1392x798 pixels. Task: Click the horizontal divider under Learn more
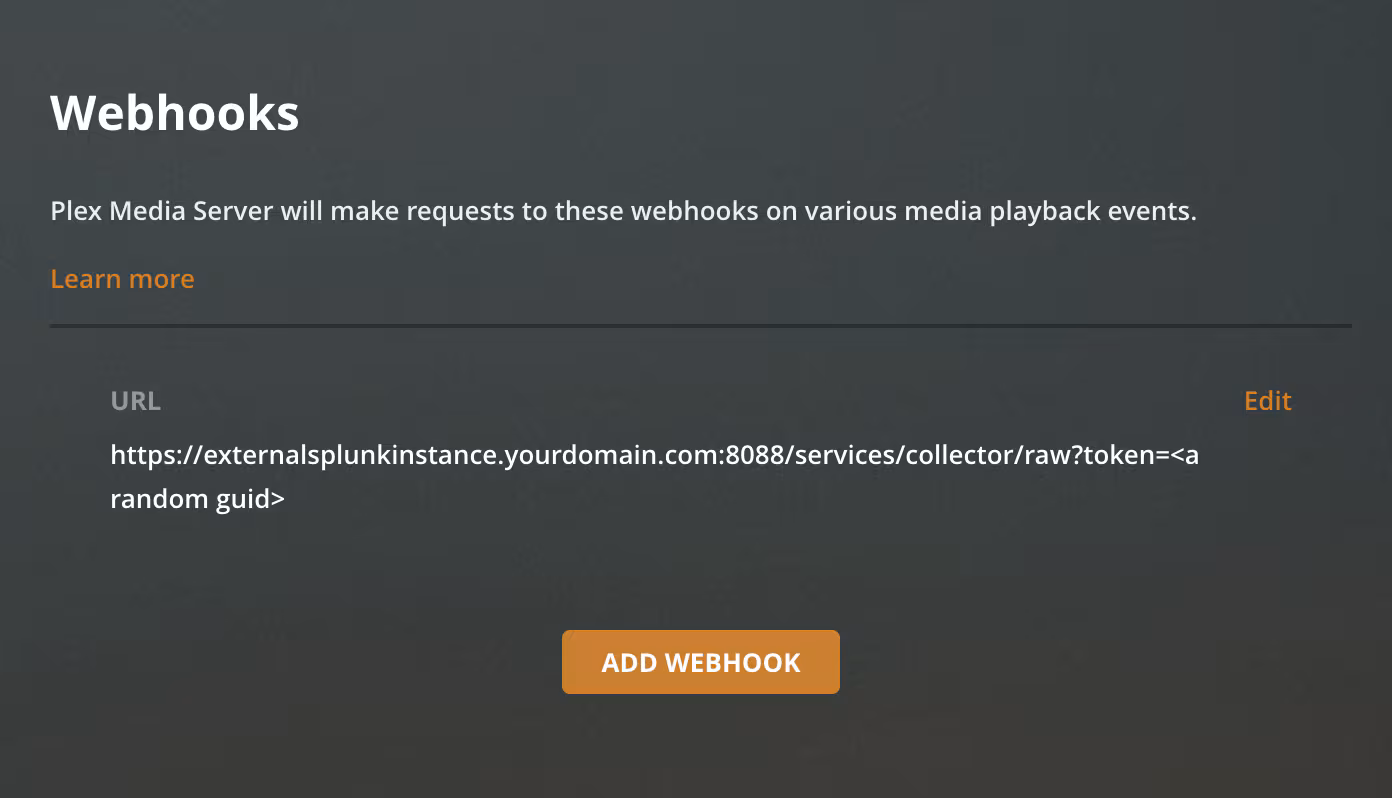click(701, 326)
